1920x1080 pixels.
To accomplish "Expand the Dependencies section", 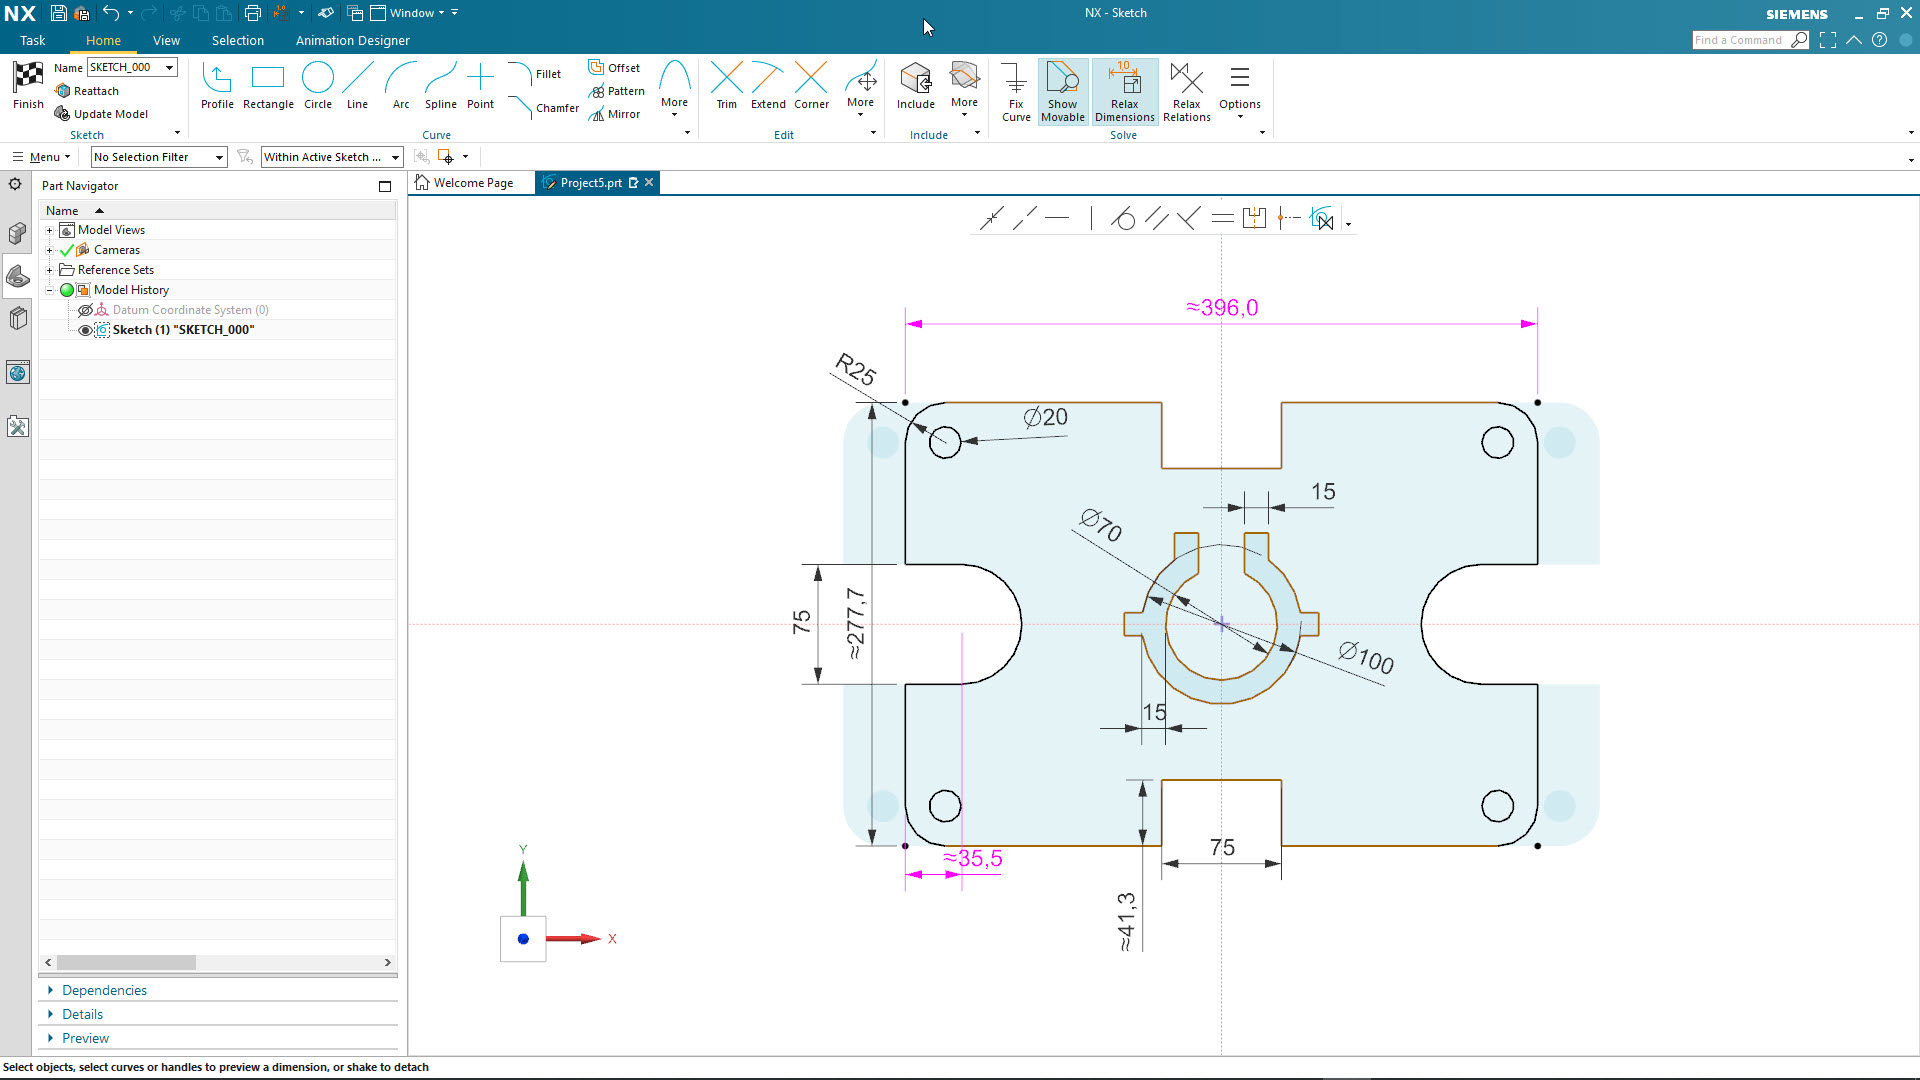I will [x=104, y=990].
